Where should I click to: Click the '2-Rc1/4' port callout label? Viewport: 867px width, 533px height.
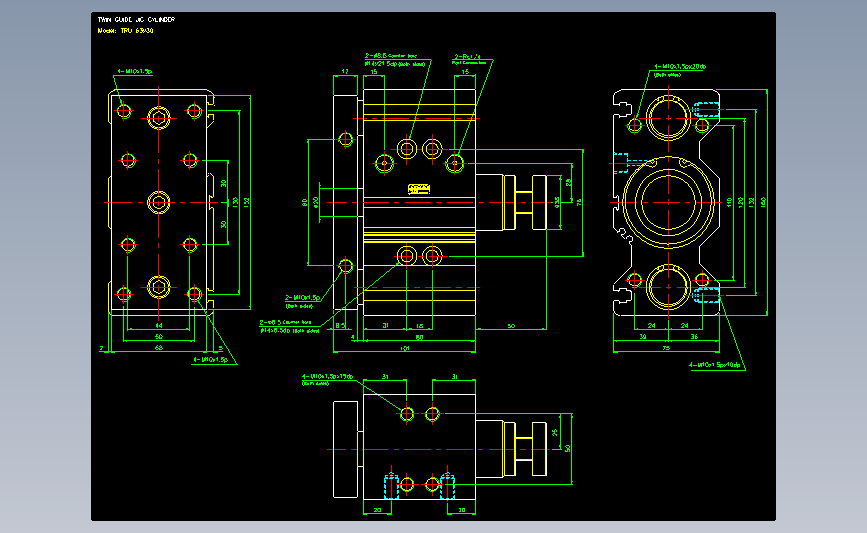pos(468,56)
